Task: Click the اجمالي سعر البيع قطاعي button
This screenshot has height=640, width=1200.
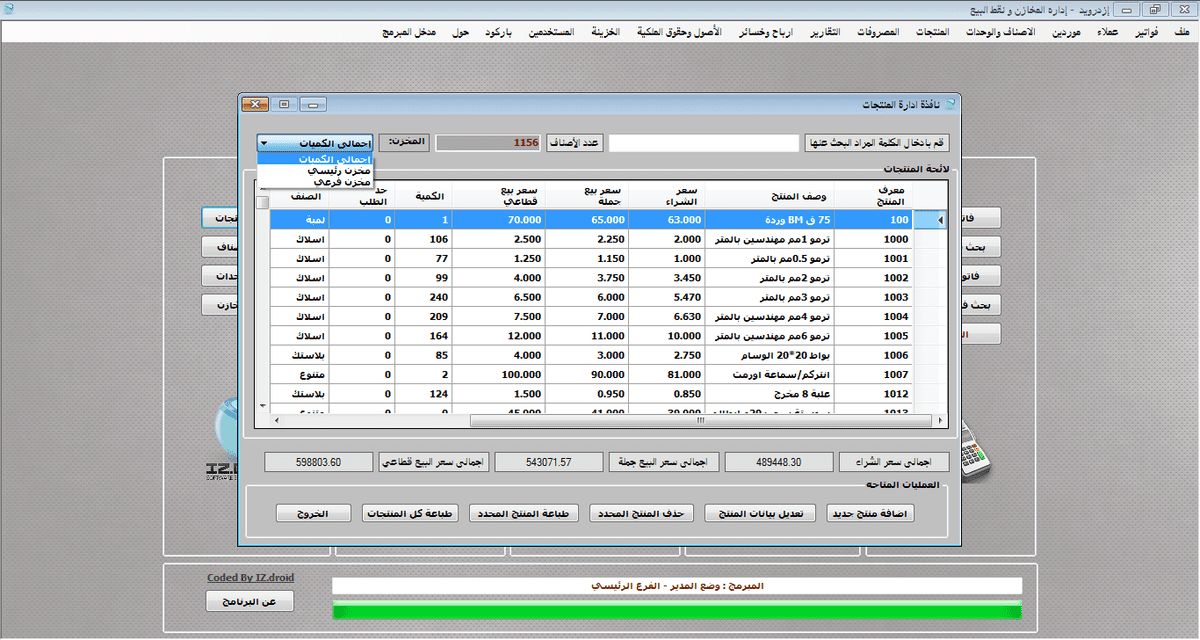Action: (433, 463)
